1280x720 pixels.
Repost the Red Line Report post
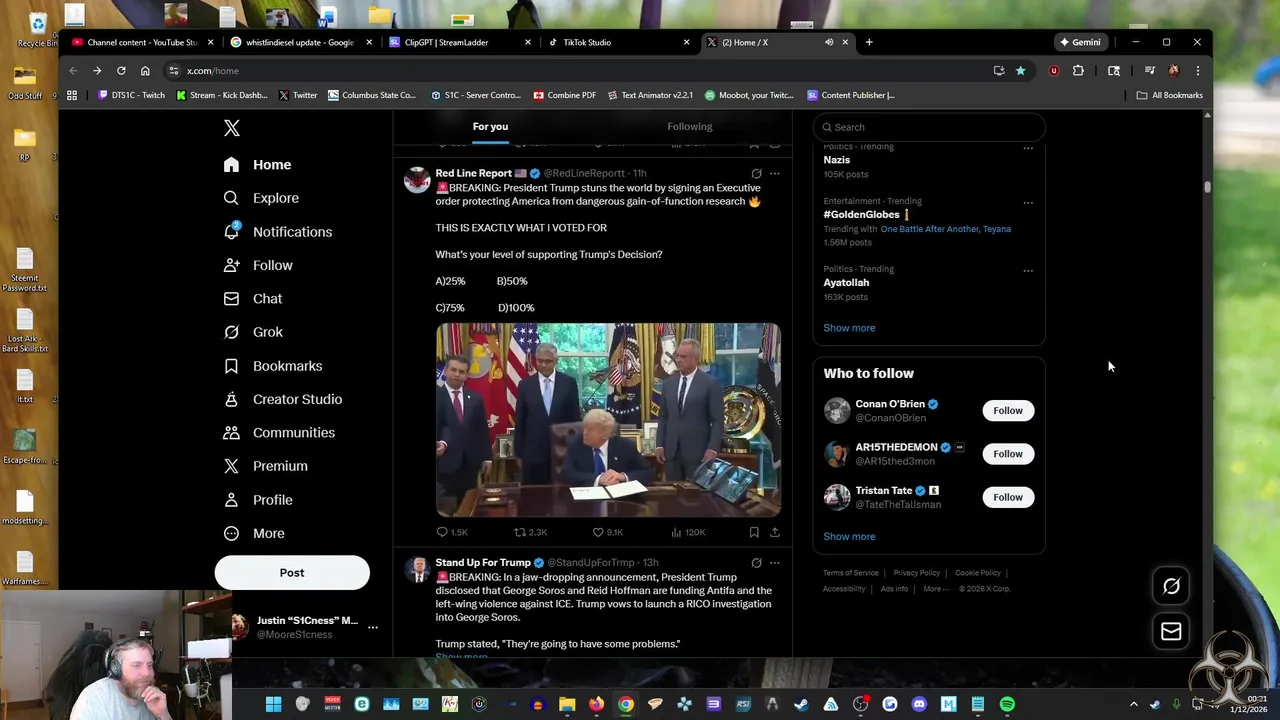(530, 532)
